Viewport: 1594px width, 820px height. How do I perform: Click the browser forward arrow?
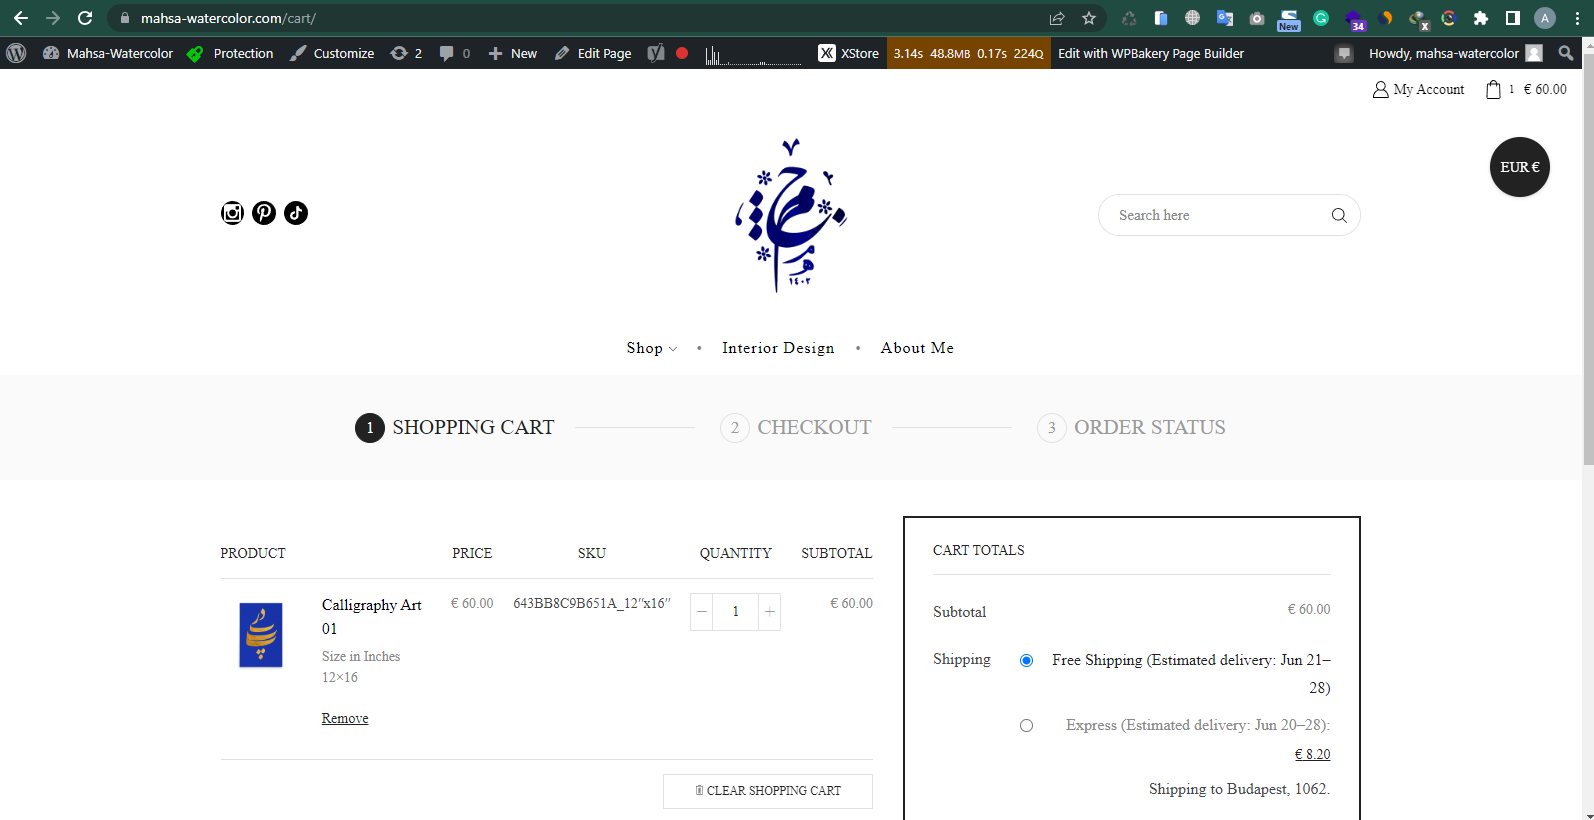[x=53, y=18]
